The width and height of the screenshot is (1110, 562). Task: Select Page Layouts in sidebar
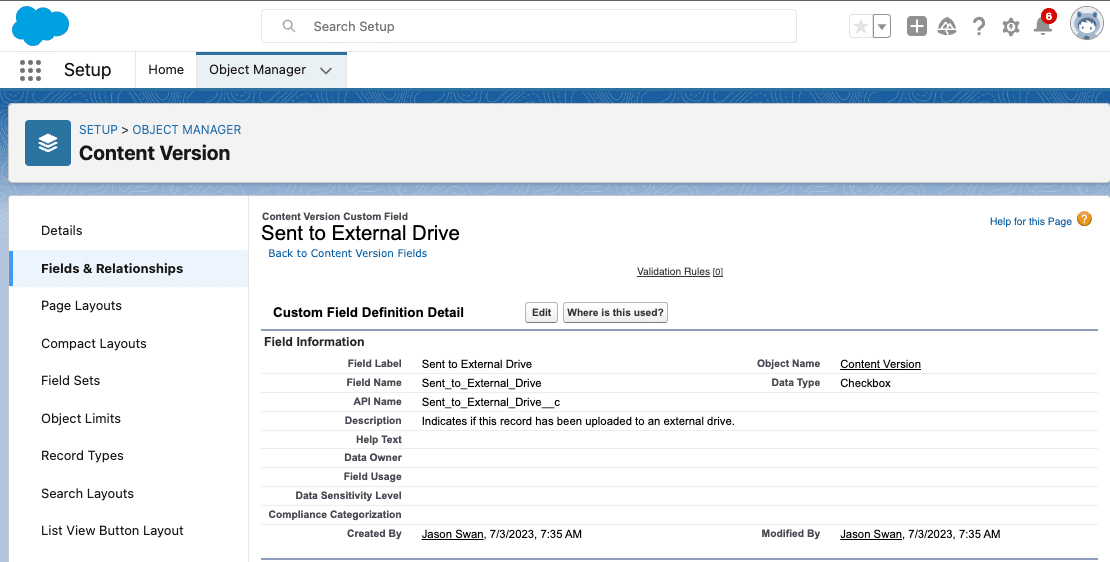pyautogui.click(x=81, y=306)
